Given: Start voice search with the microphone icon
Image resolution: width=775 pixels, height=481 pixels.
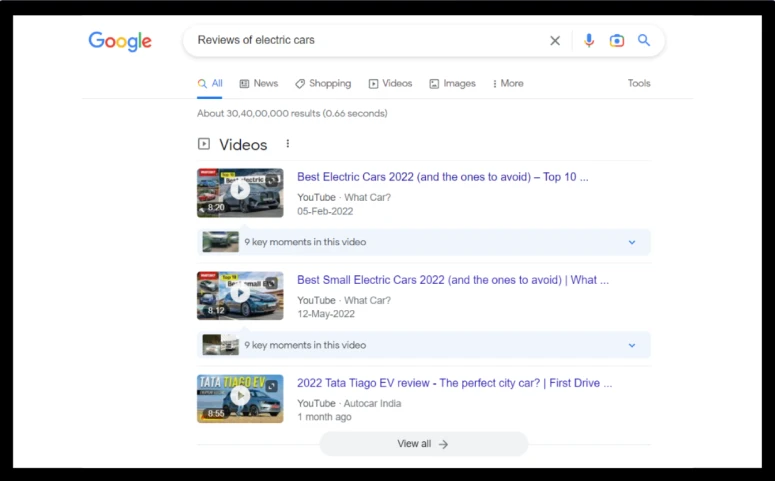Looking at the screenshot, I should pos(589,41).
